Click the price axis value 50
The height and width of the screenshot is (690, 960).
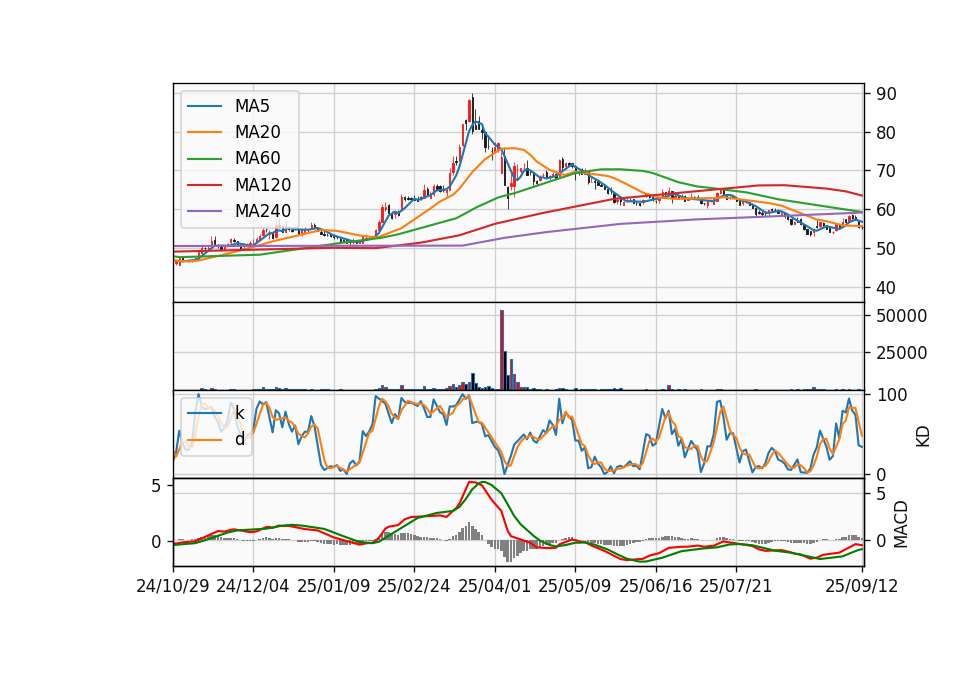click(887, 249)
